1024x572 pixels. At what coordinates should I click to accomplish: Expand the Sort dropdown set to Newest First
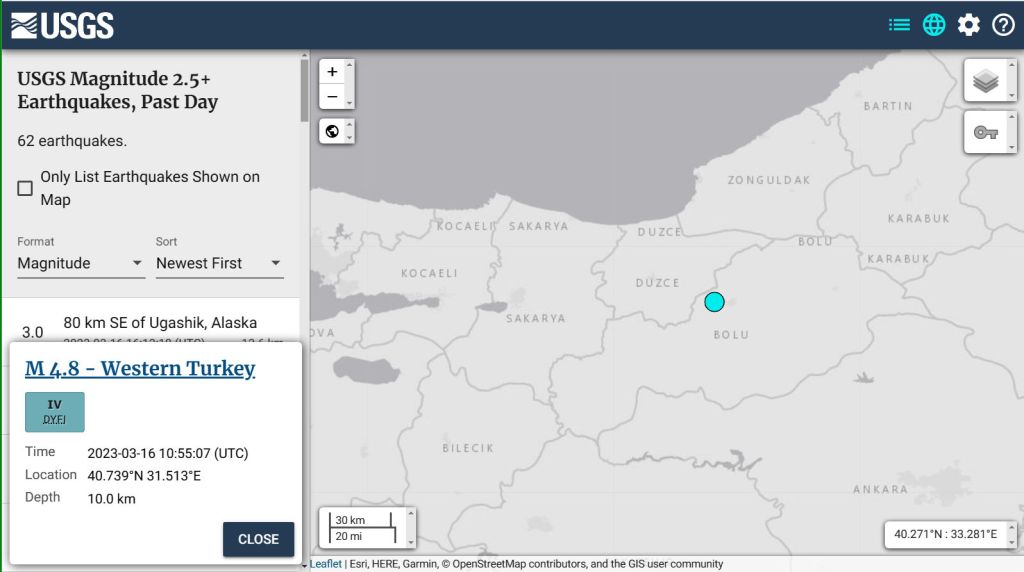tap(219, 264)
